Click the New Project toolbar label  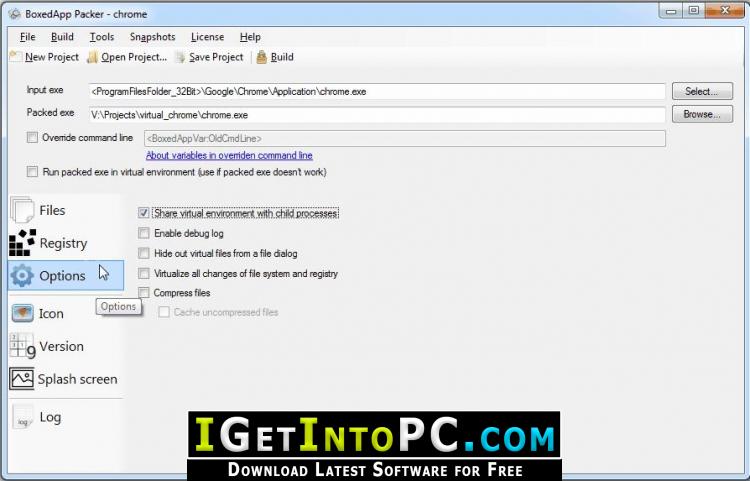pos(52,57)
